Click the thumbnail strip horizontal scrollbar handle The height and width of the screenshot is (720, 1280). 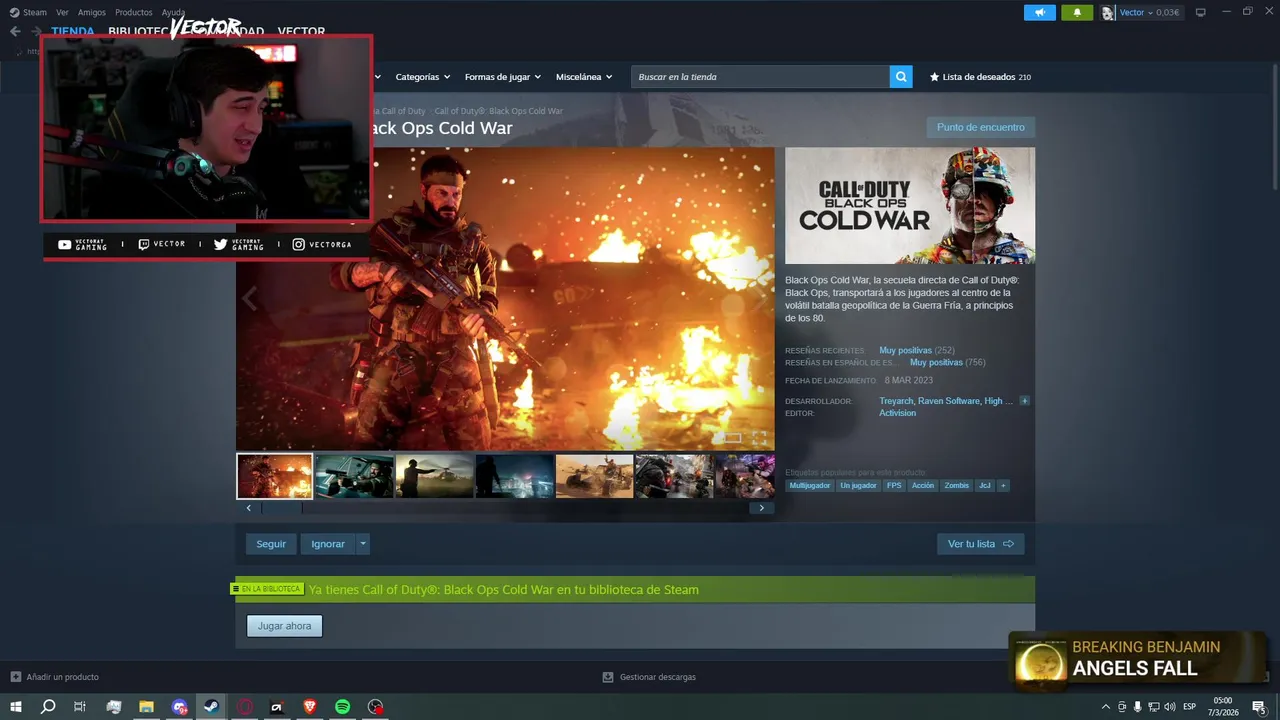pyautogui.click(x=281, y=508)
